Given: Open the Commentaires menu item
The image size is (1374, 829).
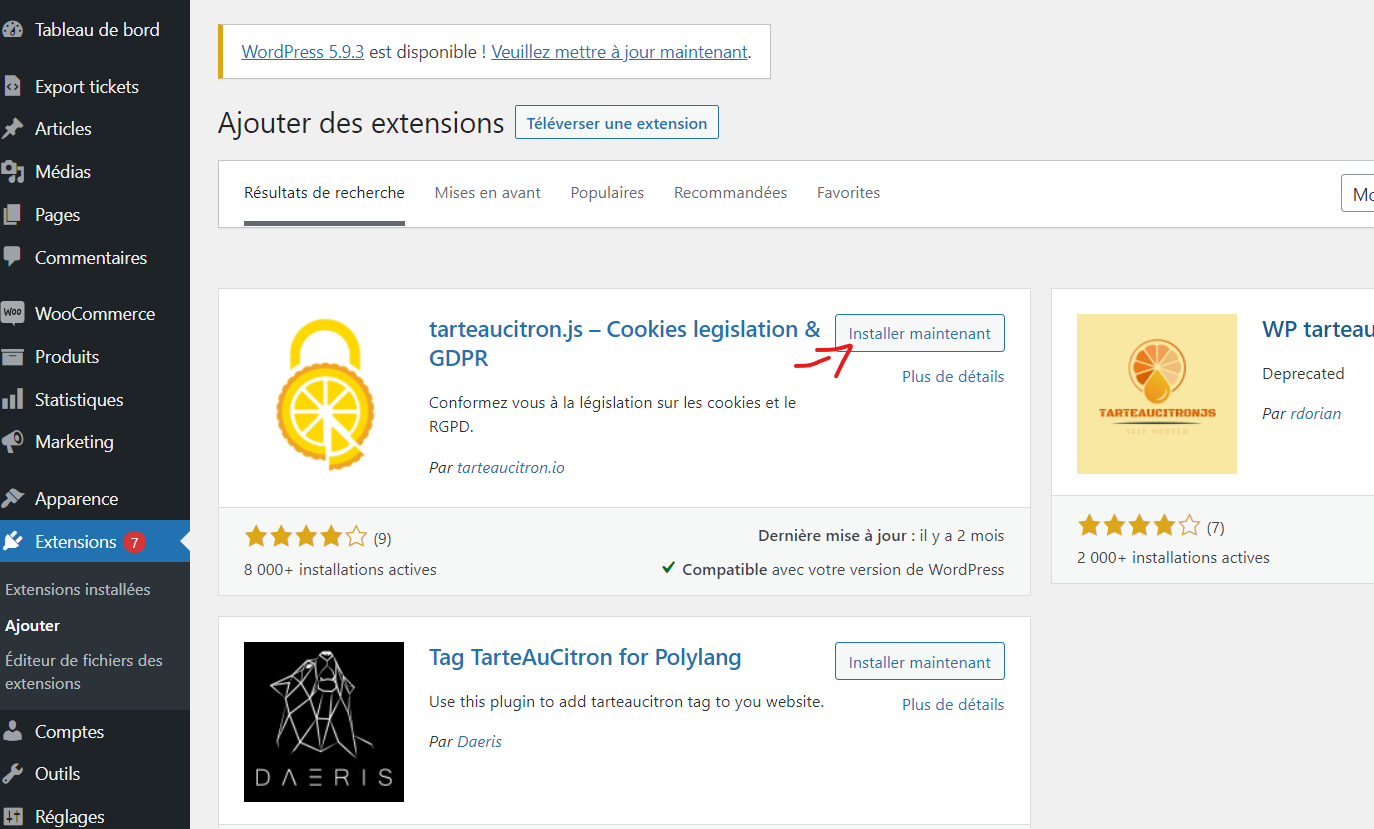Looking at the screenshot, I should (90, 258).
